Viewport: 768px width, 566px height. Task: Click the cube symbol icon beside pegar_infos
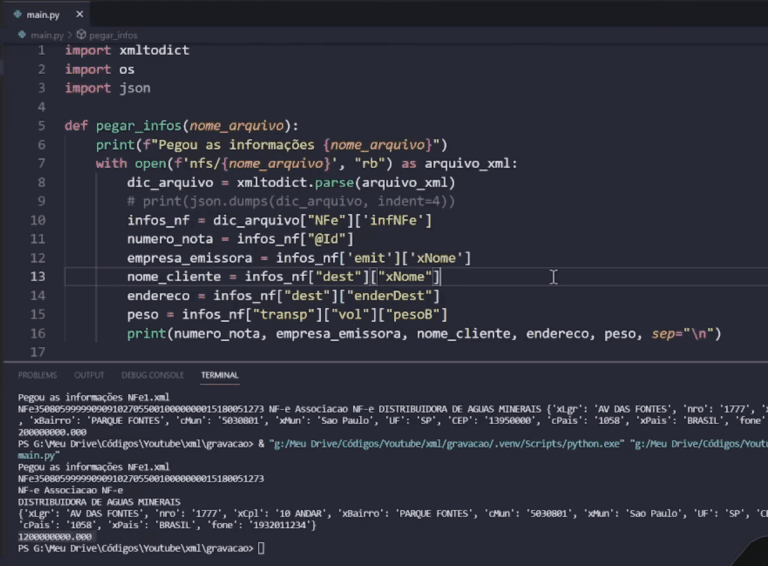[x=81, y=35]
